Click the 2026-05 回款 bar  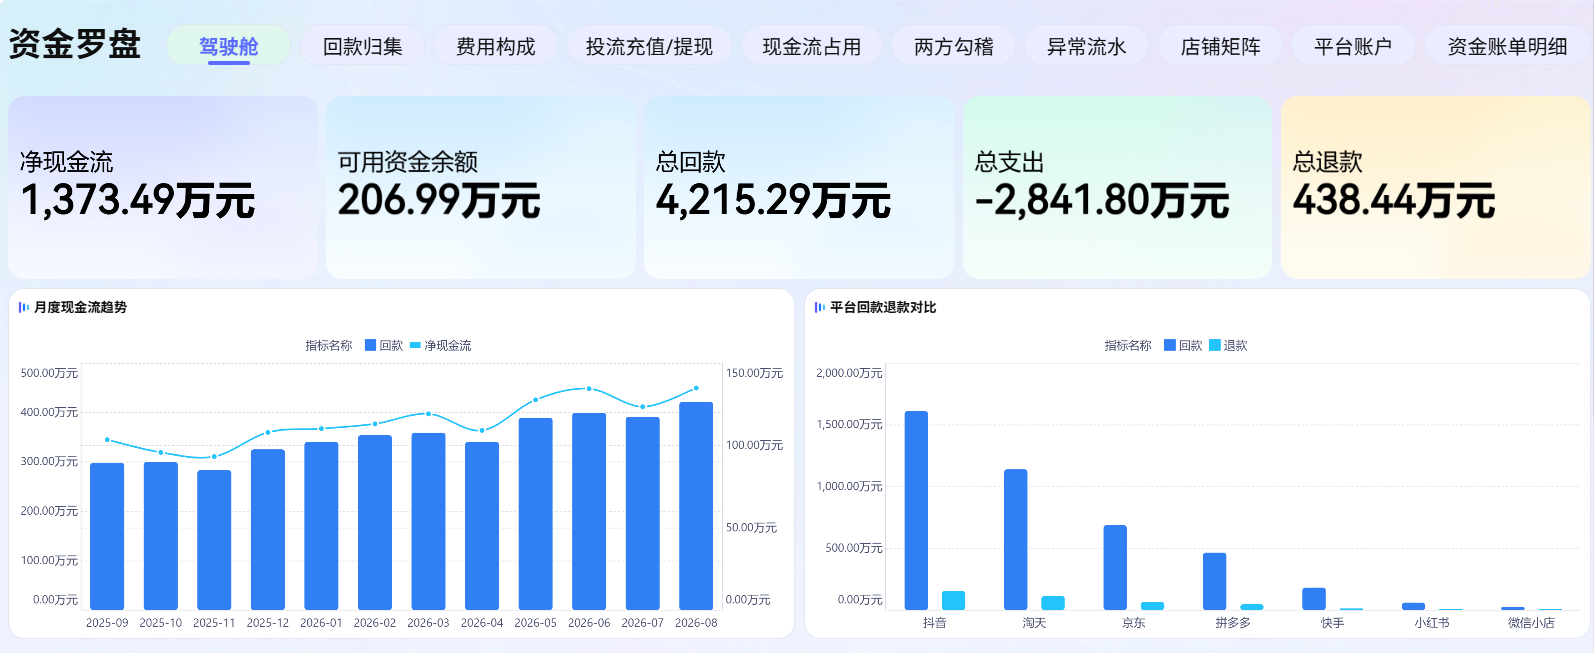[x=536, y=514]
